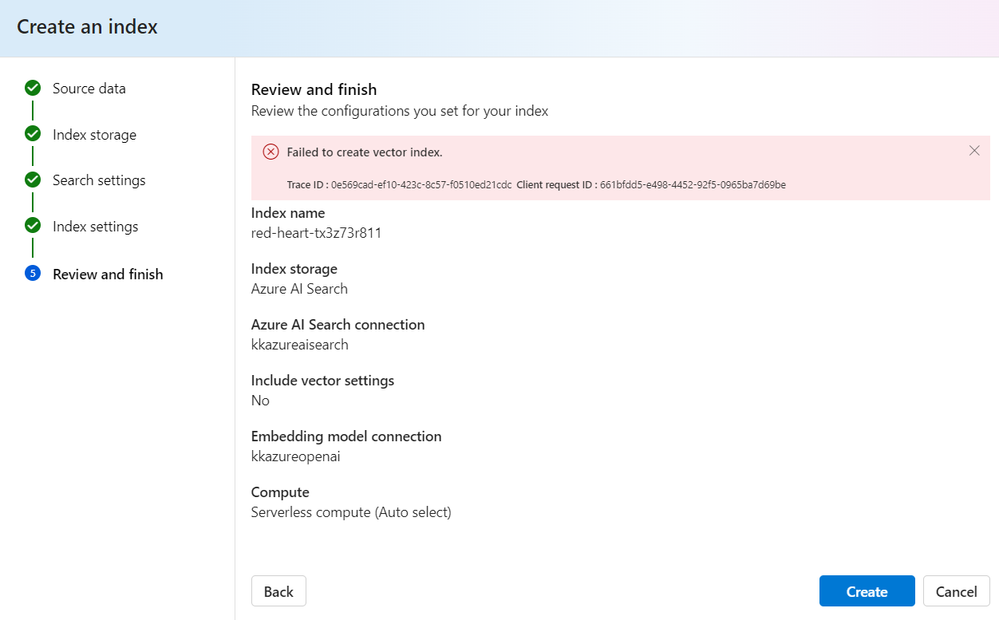Click the red error icon in banner

pyautogui.click(x=271, y=152)
